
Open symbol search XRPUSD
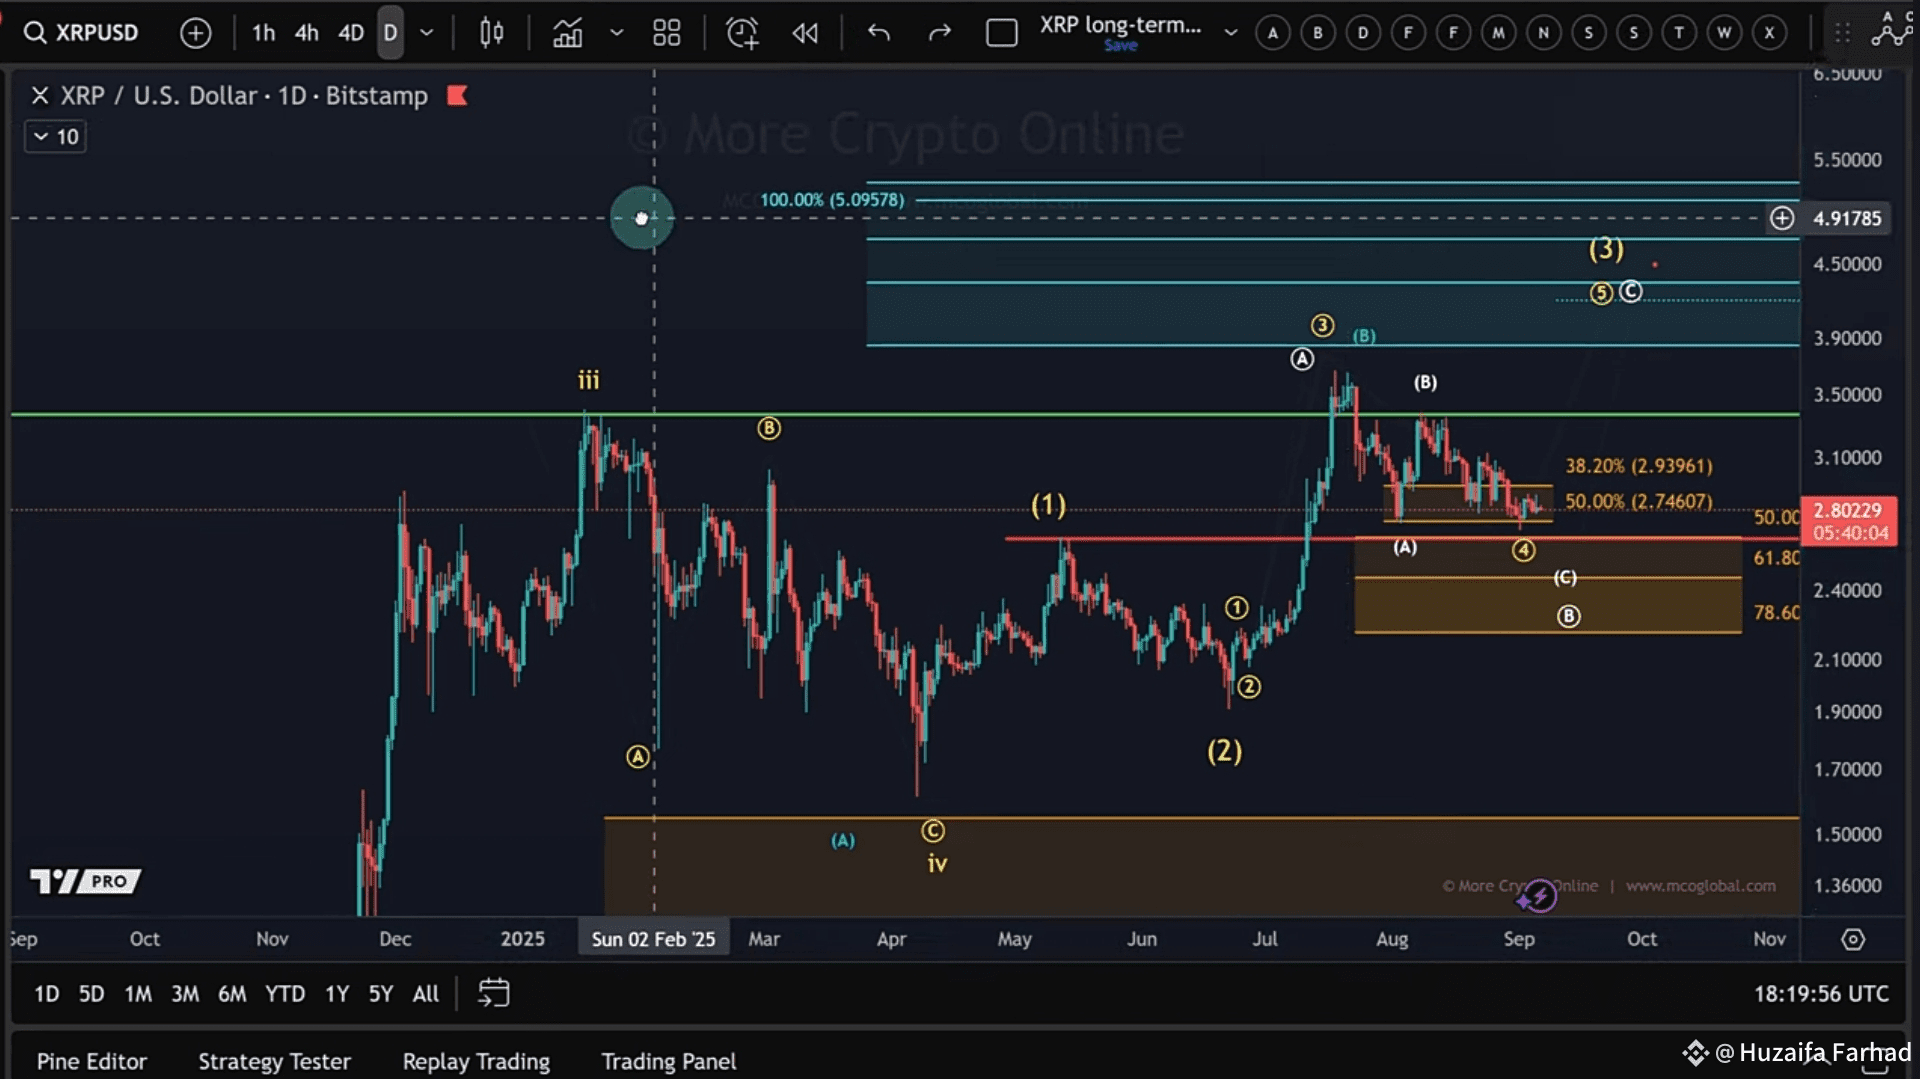point(82,33)
